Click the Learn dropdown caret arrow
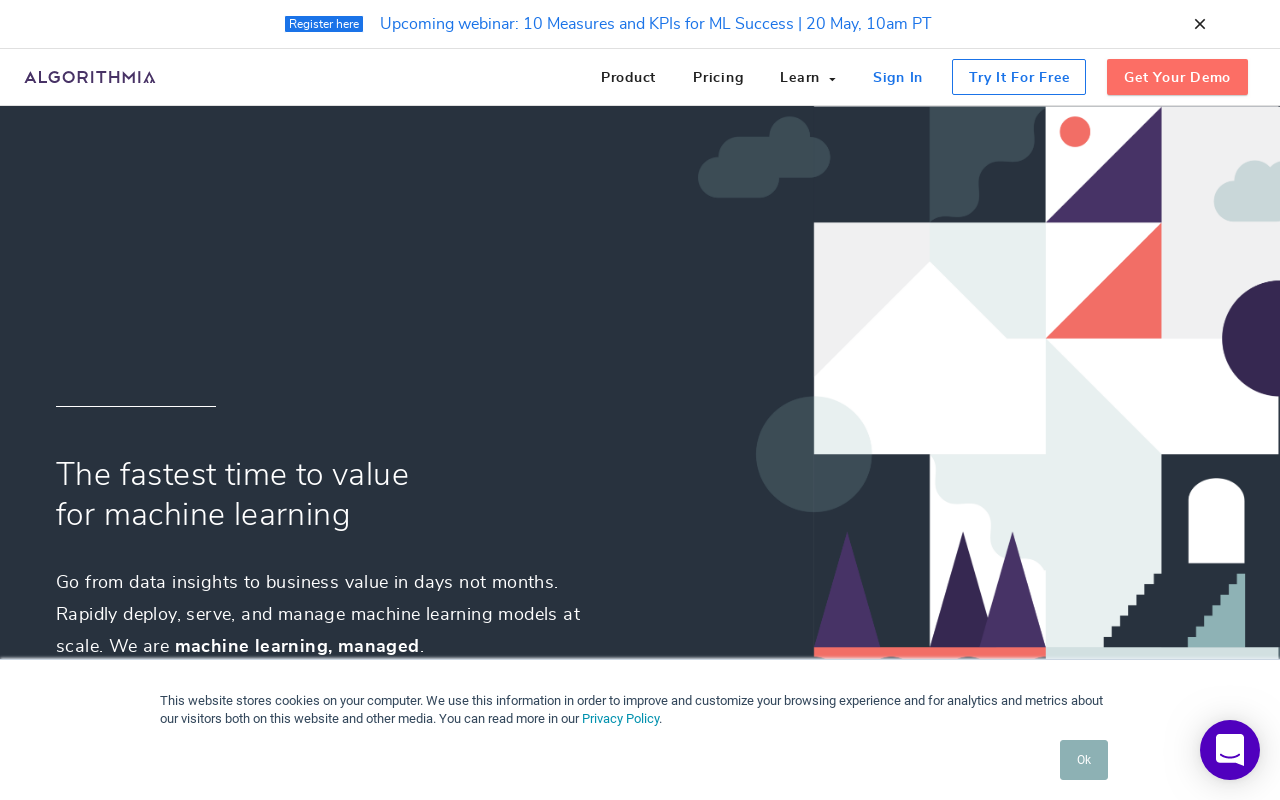The height and width of the screenshot is (800, 1280). (x=832, y=79)
